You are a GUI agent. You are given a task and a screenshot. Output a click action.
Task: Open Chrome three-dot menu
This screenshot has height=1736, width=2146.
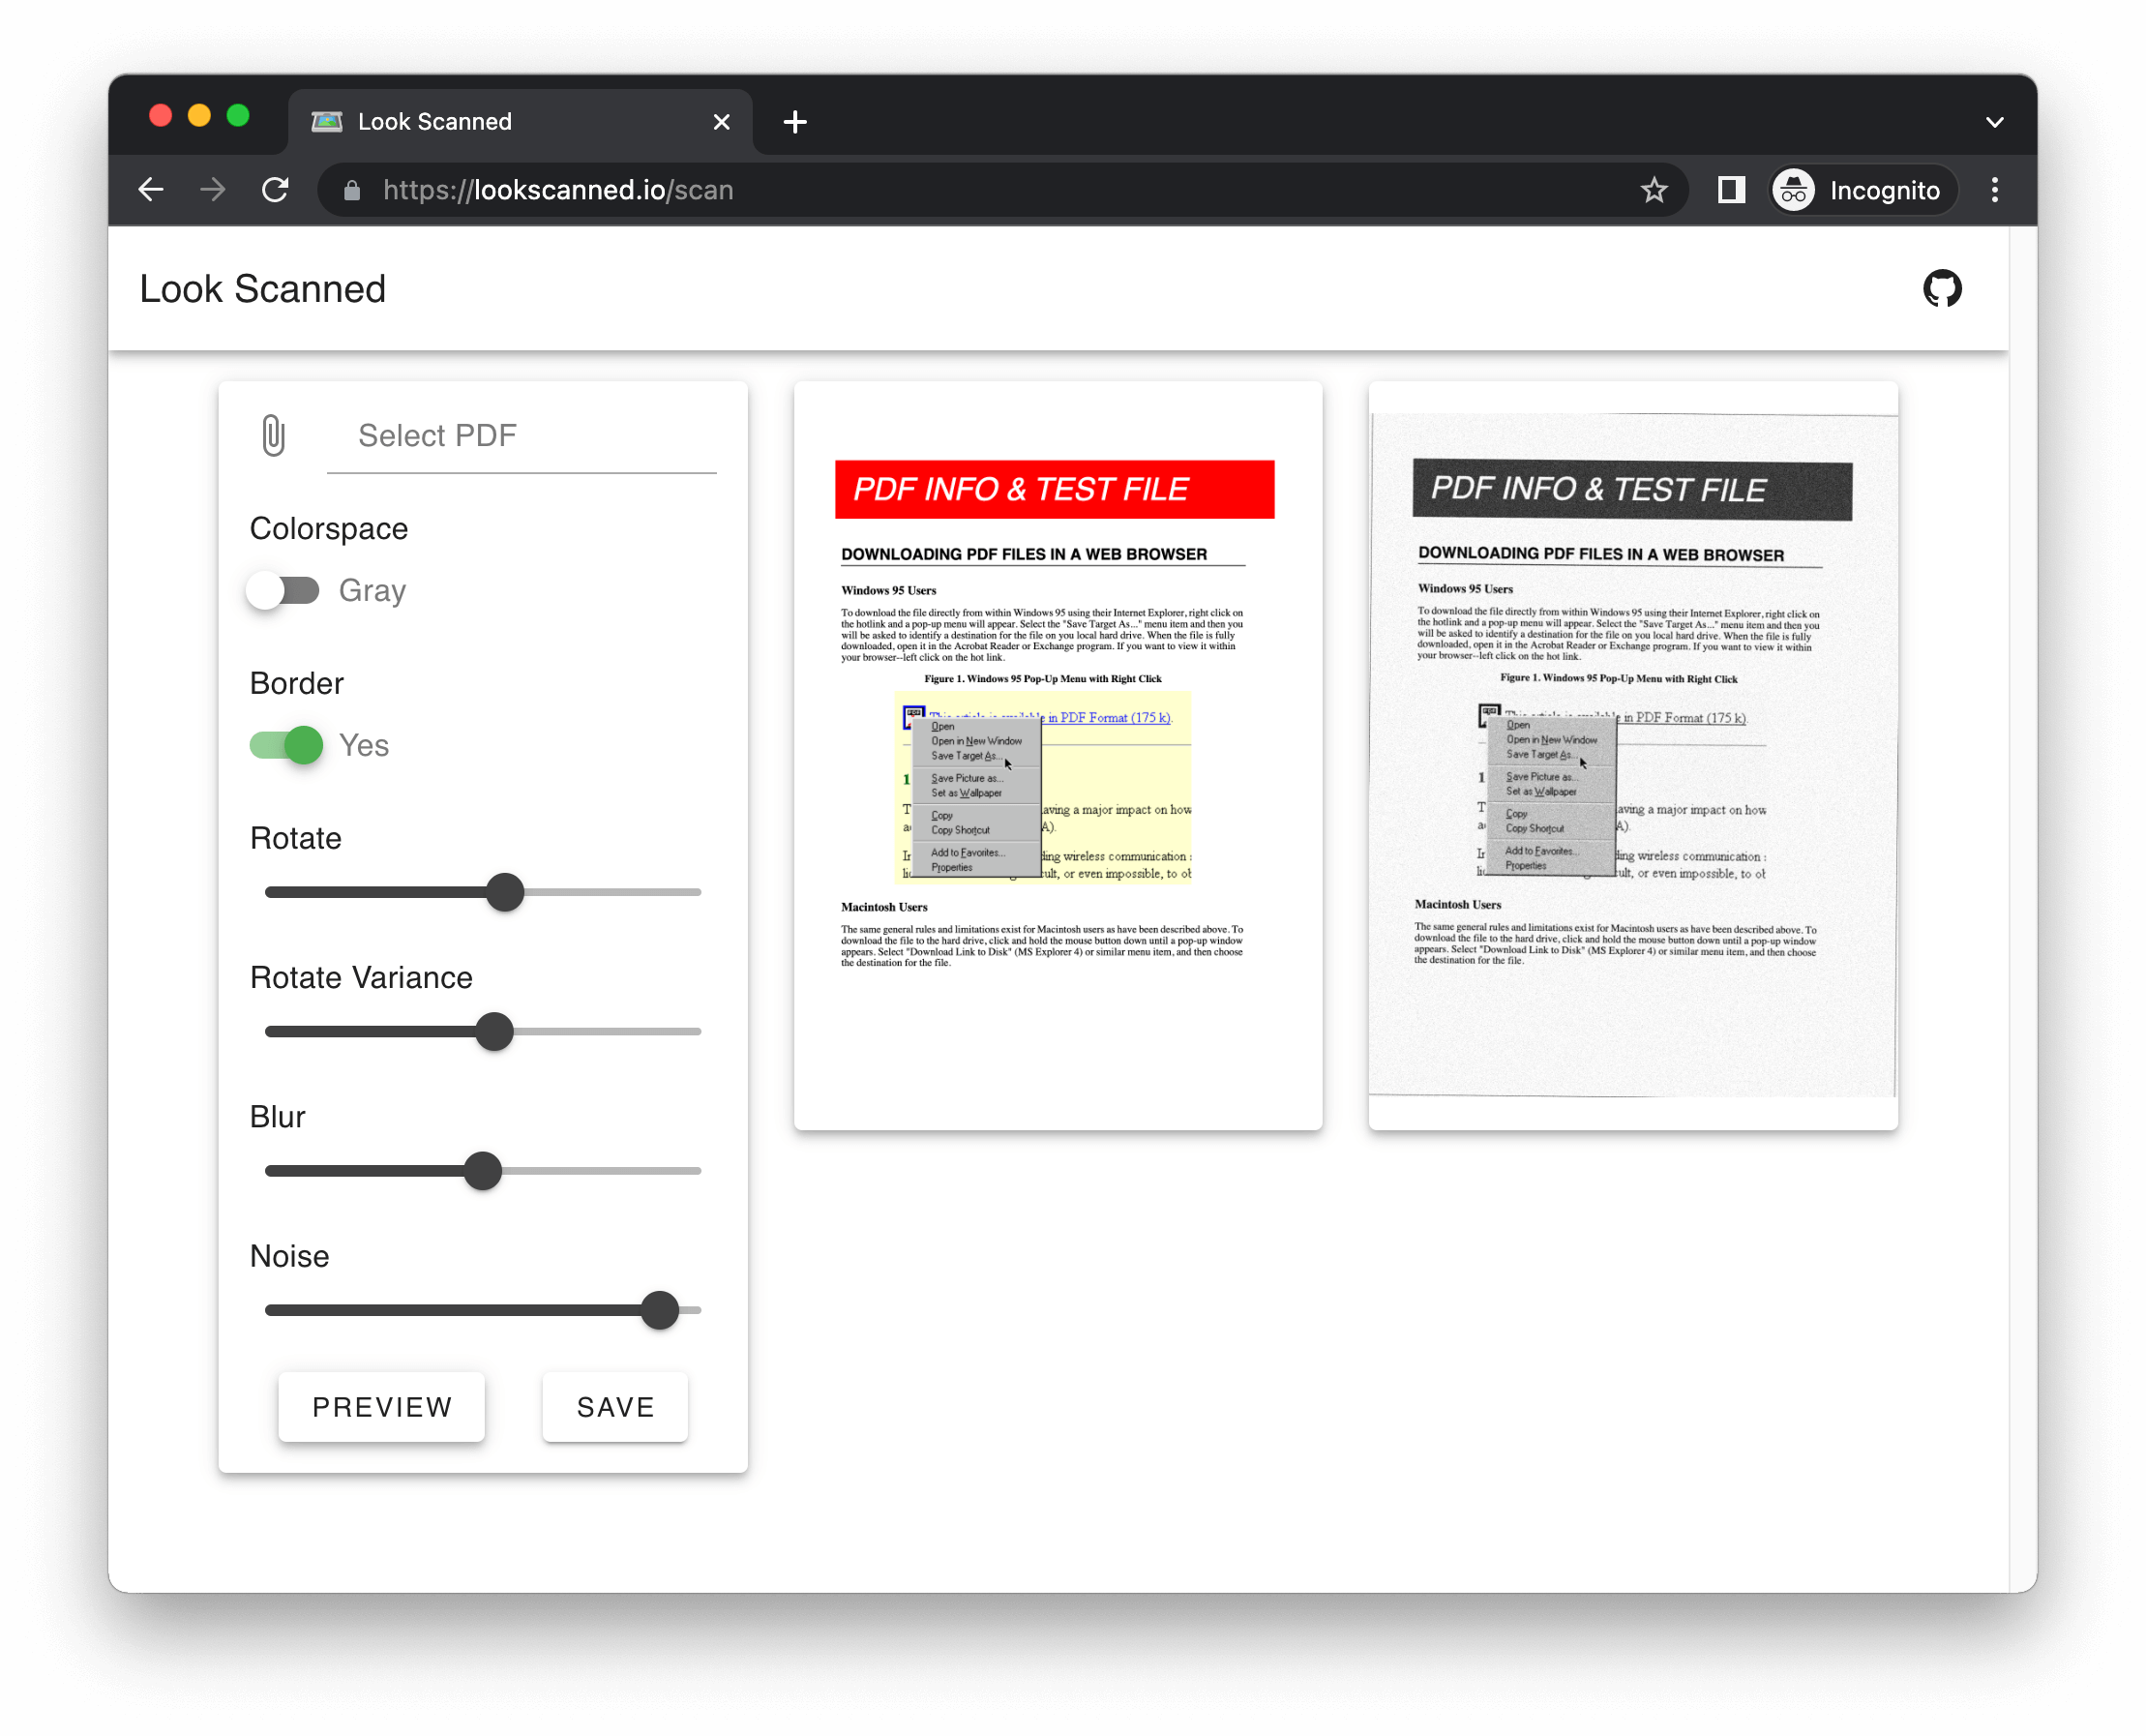click(x=1994, y=190)
